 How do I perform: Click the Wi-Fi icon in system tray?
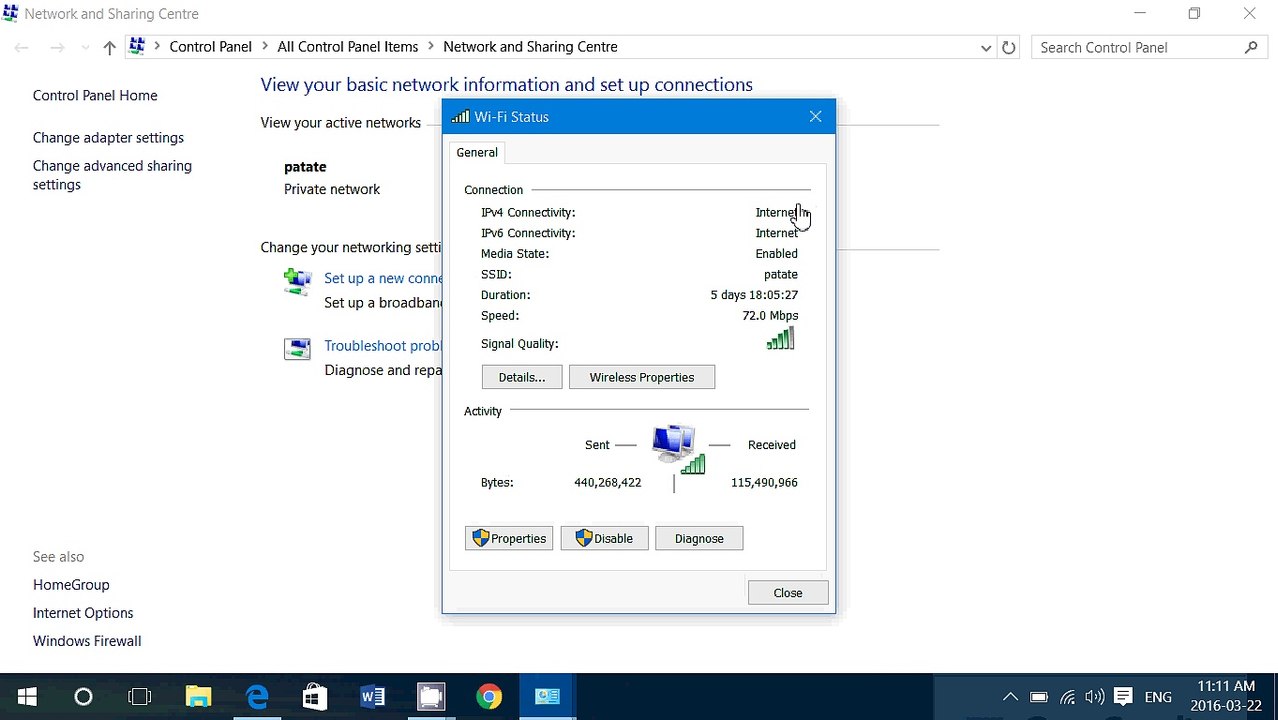pyautogui.click(x=1067, y=697)
